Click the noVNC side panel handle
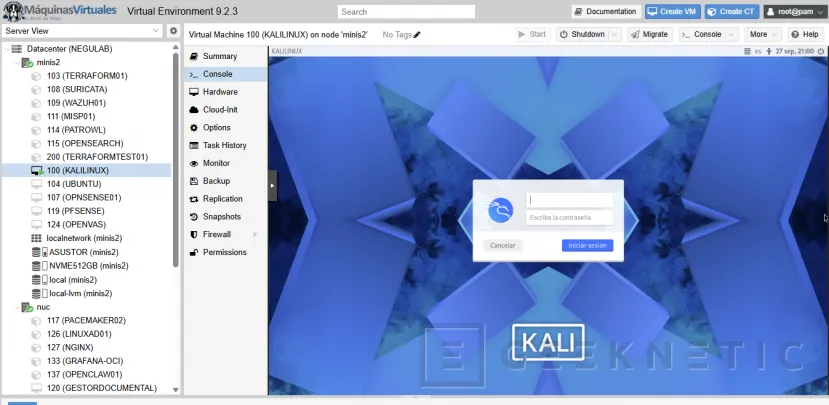The width and height of the screenshot is (829, 405). click(x=272, y=186)
